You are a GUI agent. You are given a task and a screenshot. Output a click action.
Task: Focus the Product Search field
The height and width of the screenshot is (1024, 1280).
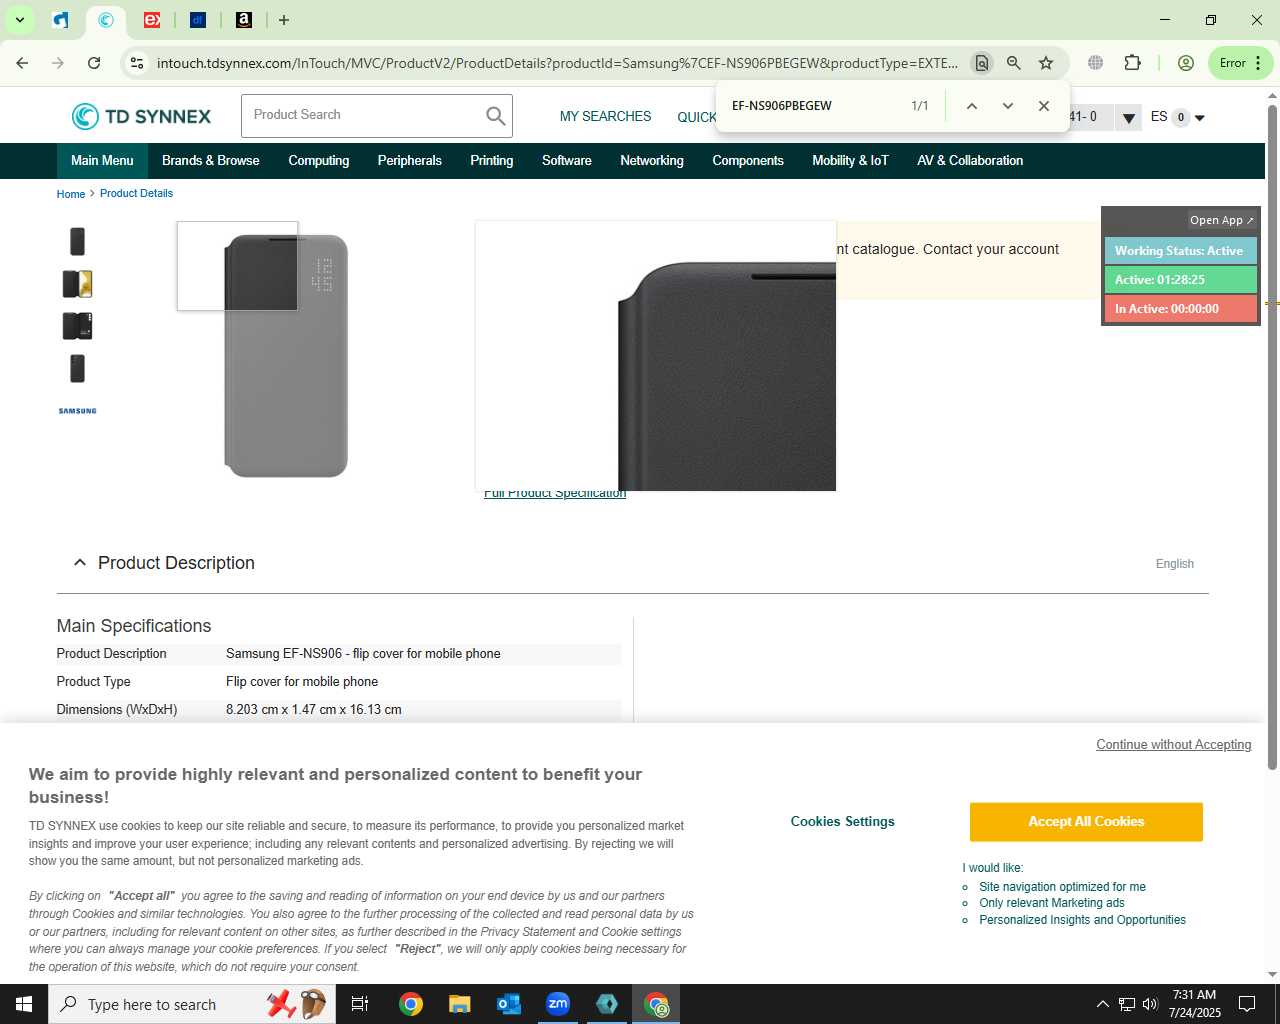pyautogui.click(x=362, y=116)
